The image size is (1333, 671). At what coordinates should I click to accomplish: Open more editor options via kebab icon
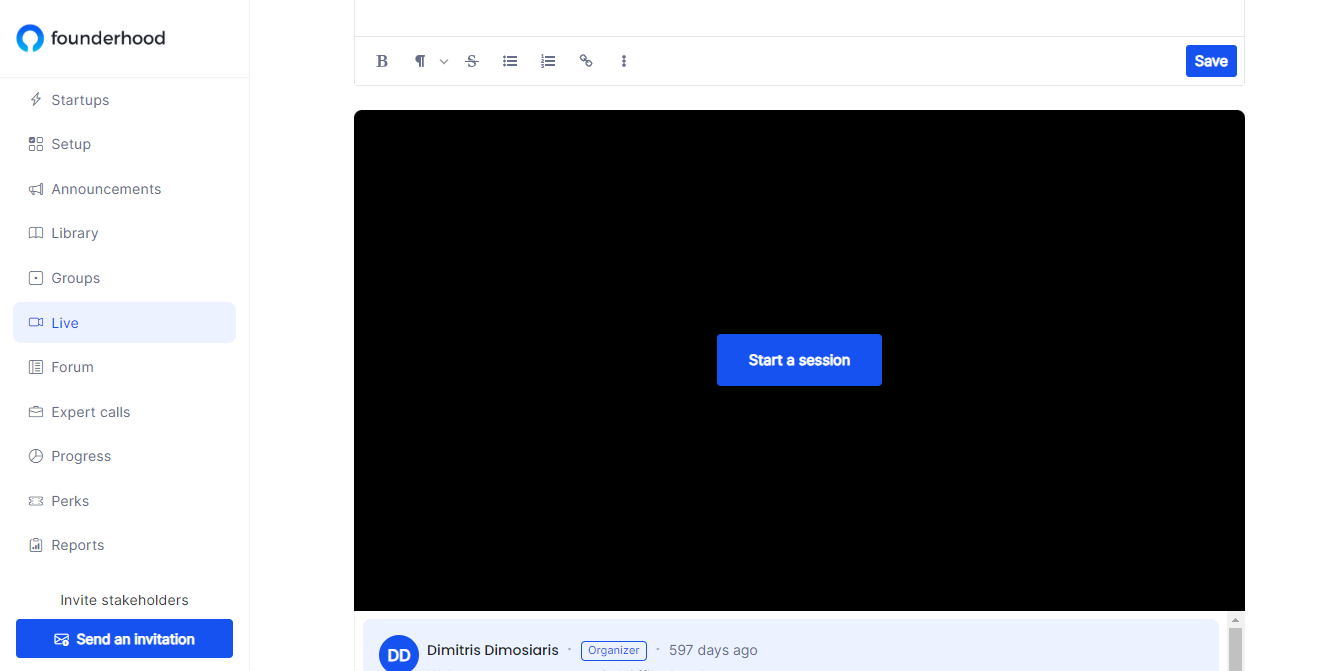tap(624, 61)
